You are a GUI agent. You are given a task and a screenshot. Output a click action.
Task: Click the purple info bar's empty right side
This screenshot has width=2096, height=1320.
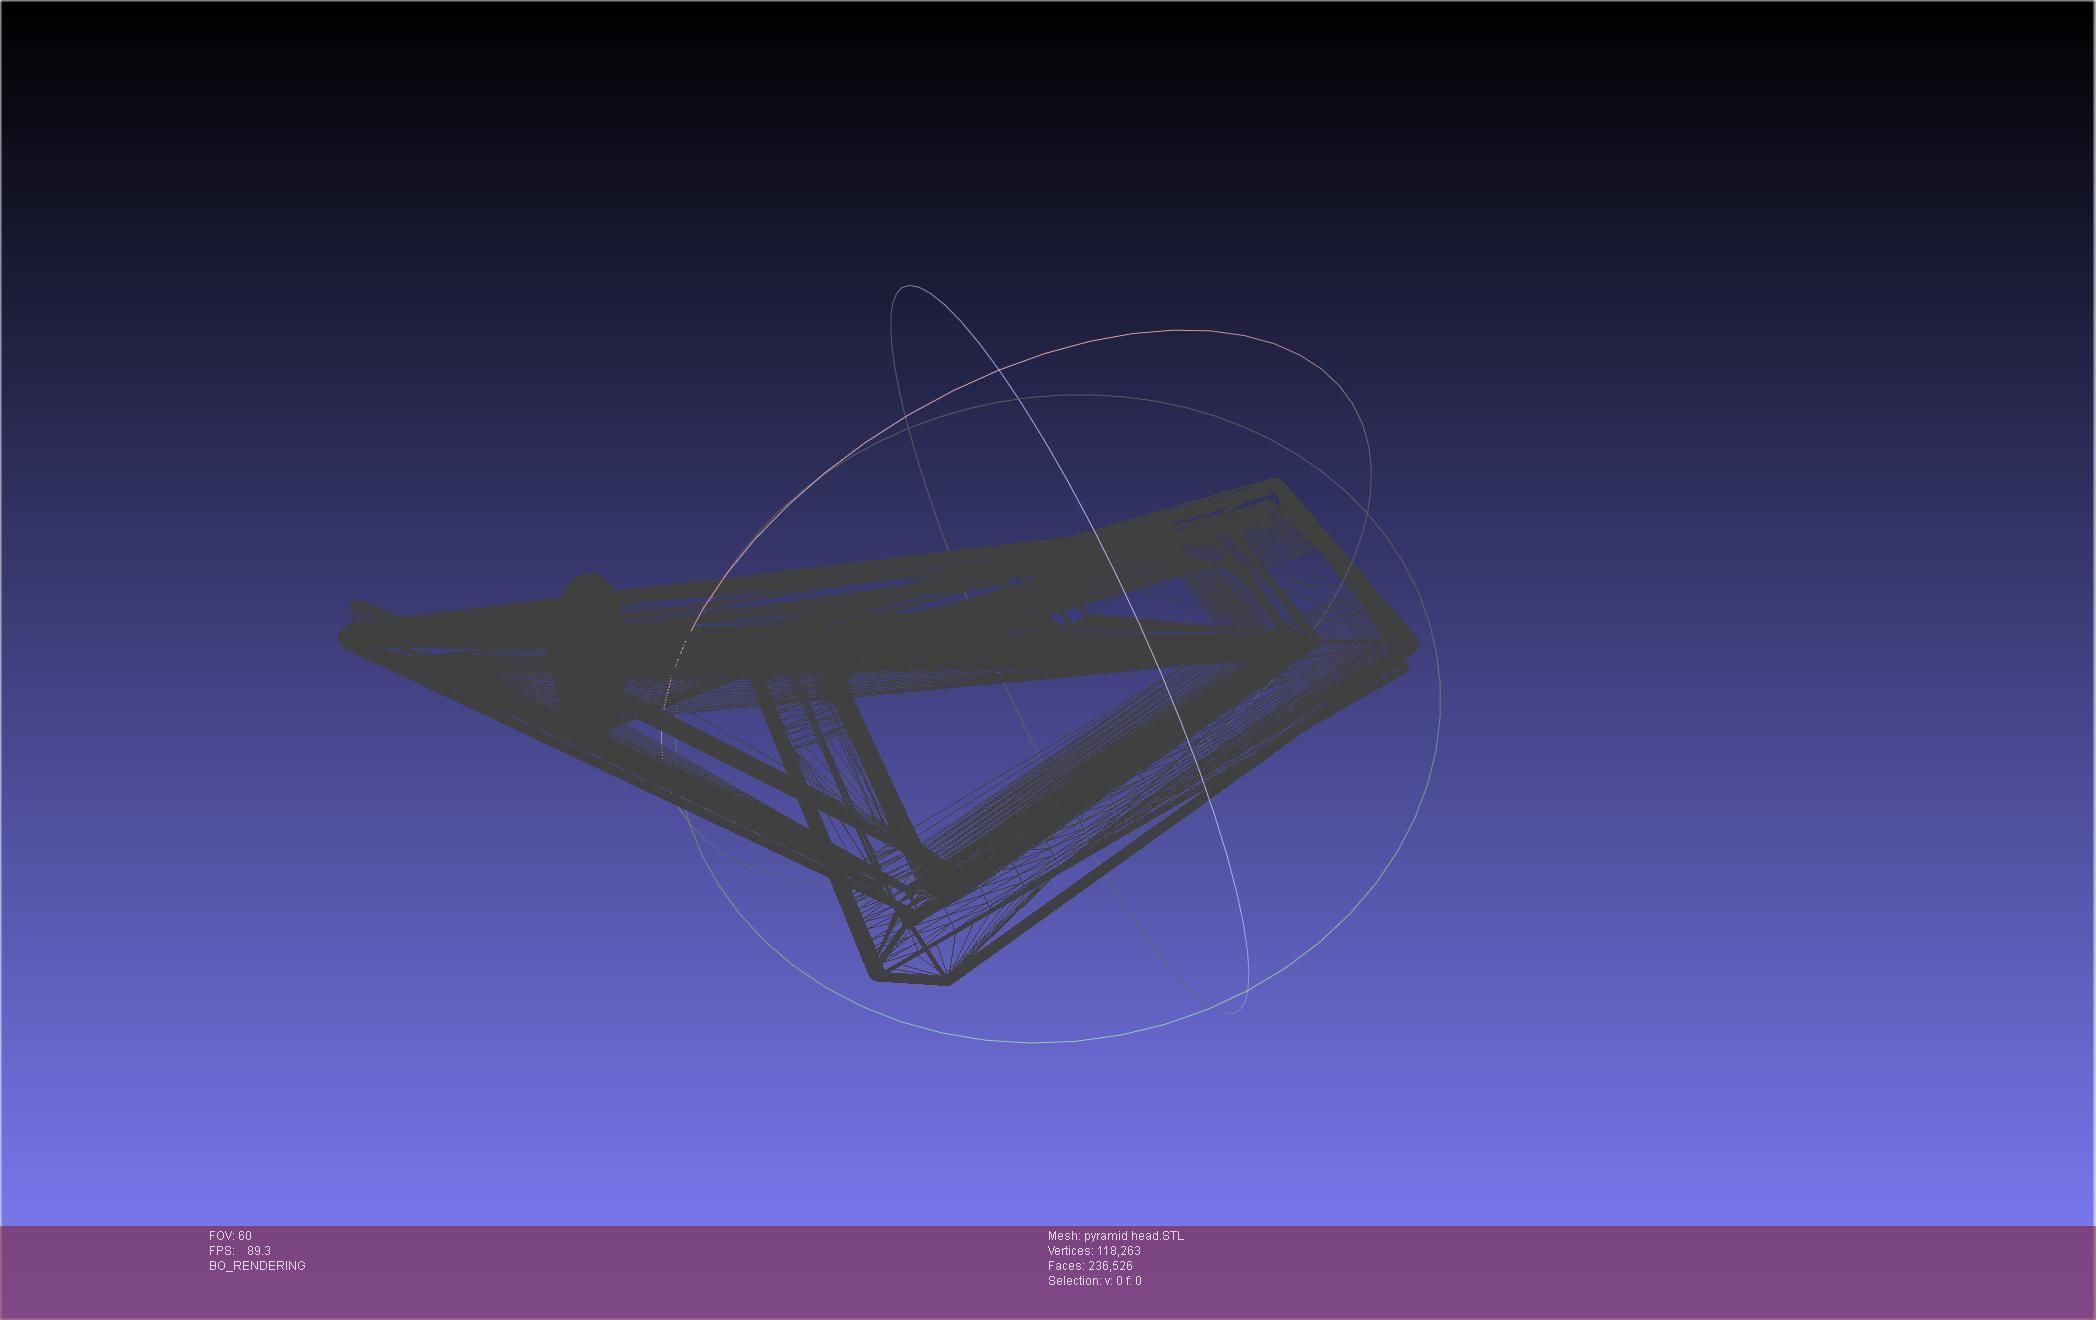(1700, 1270)
